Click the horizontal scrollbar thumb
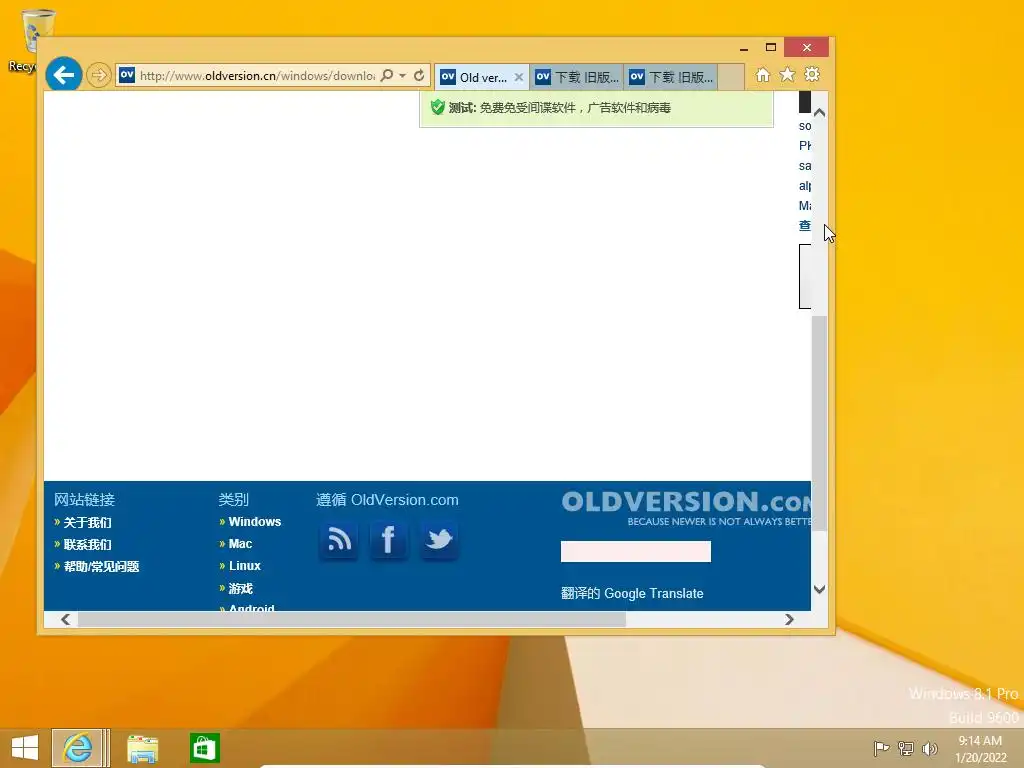The height and width of the screenshot is (768, 1024). click(351, 619)
